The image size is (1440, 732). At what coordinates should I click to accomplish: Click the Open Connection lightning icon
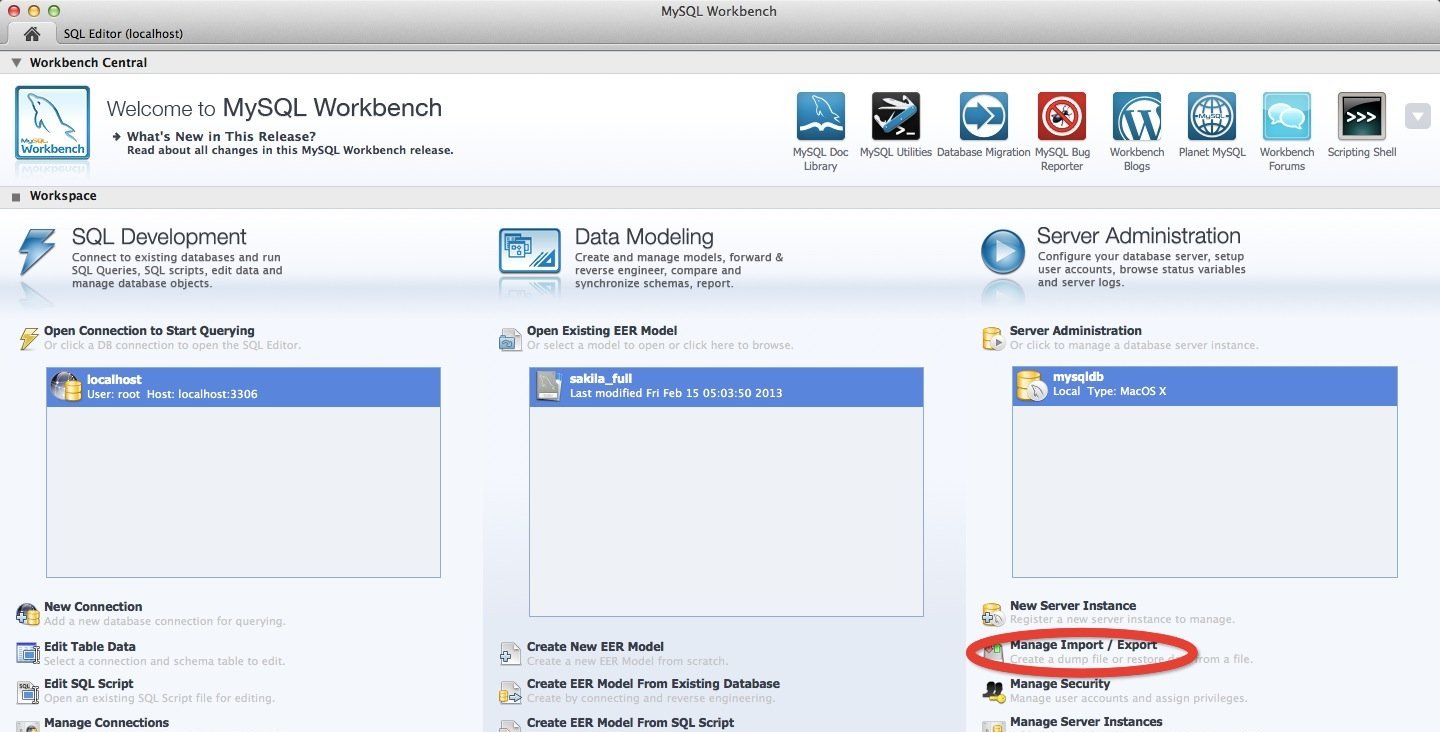[28, 338]
